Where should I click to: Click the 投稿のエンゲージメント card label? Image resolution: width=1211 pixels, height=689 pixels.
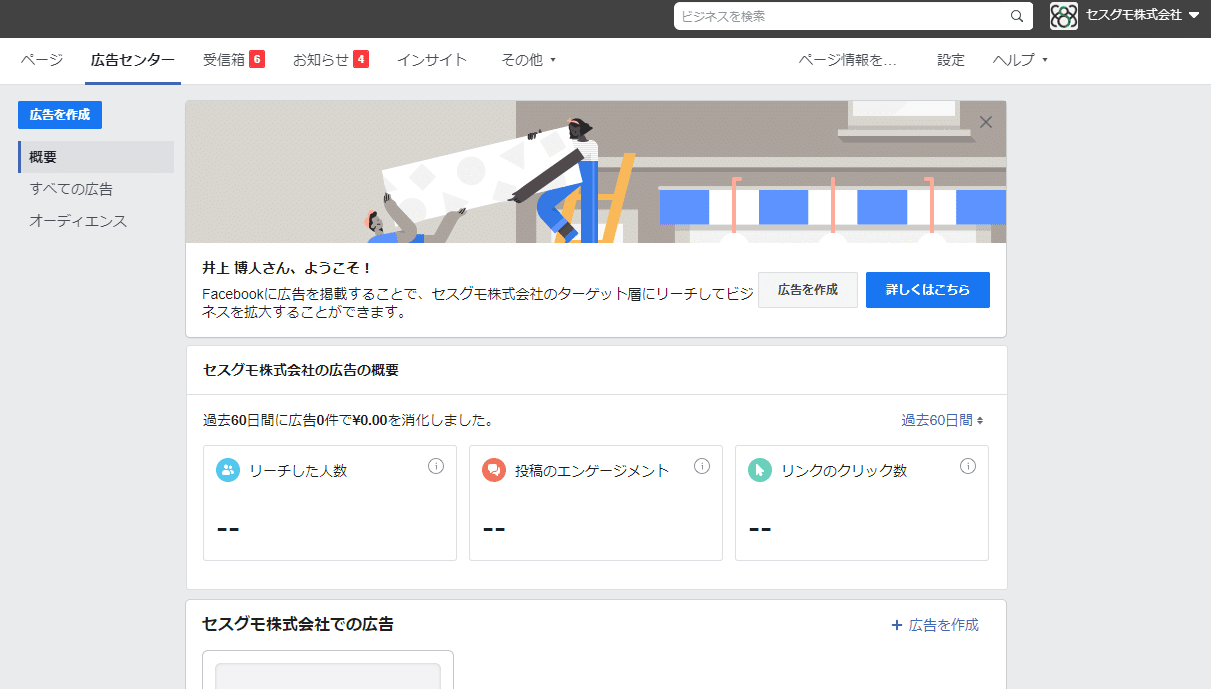[592, 471]
